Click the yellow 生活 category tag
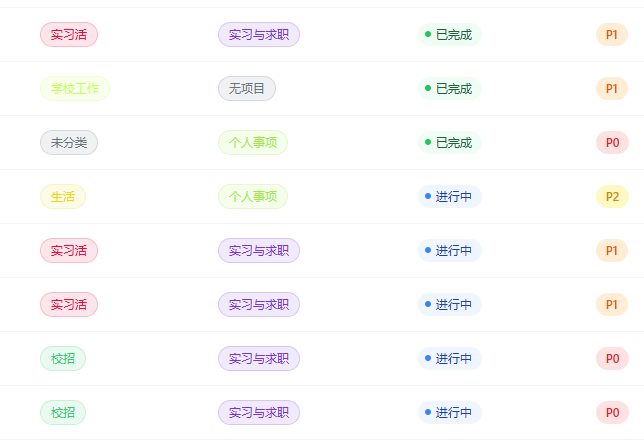Image resolution: width=644 pixels, height=444 pixels. (63, 196)
